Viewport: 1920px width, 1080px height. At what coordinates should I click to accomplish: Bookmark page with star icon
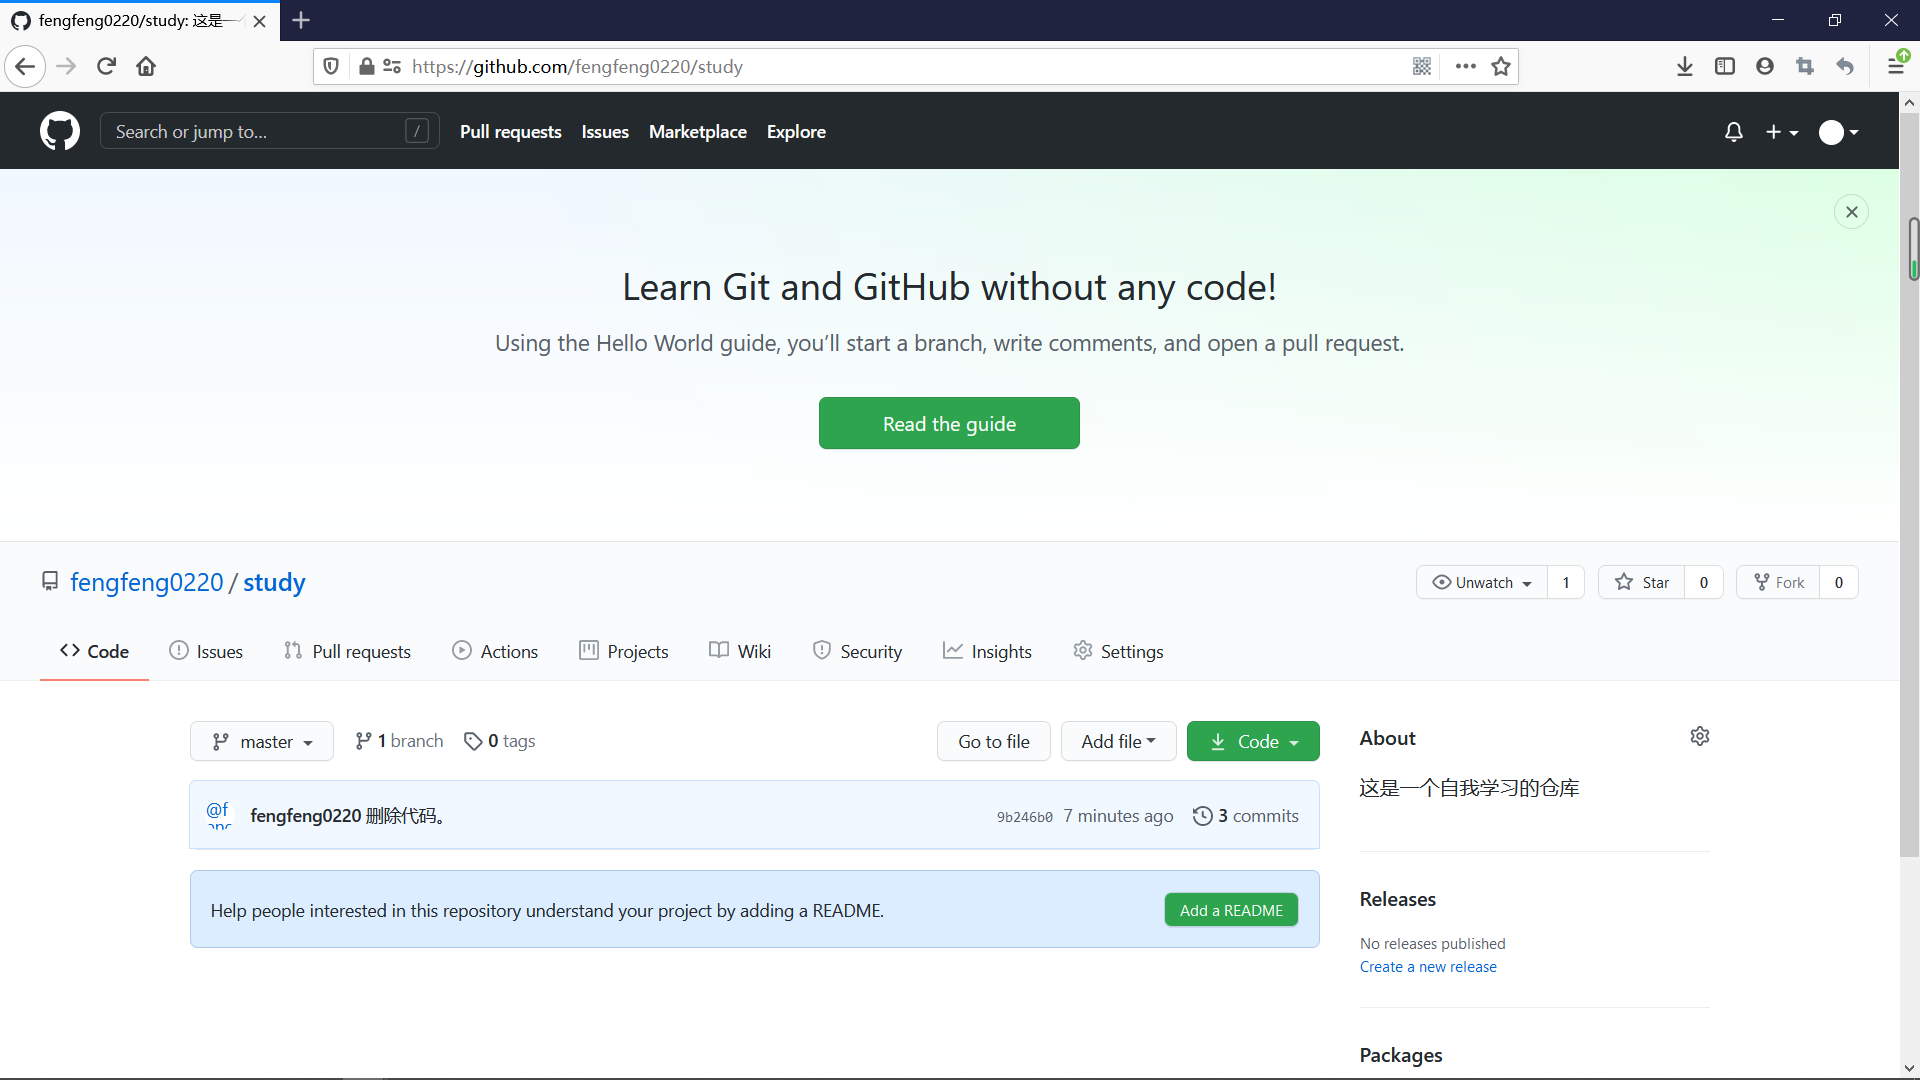[x=1501, y=67]
